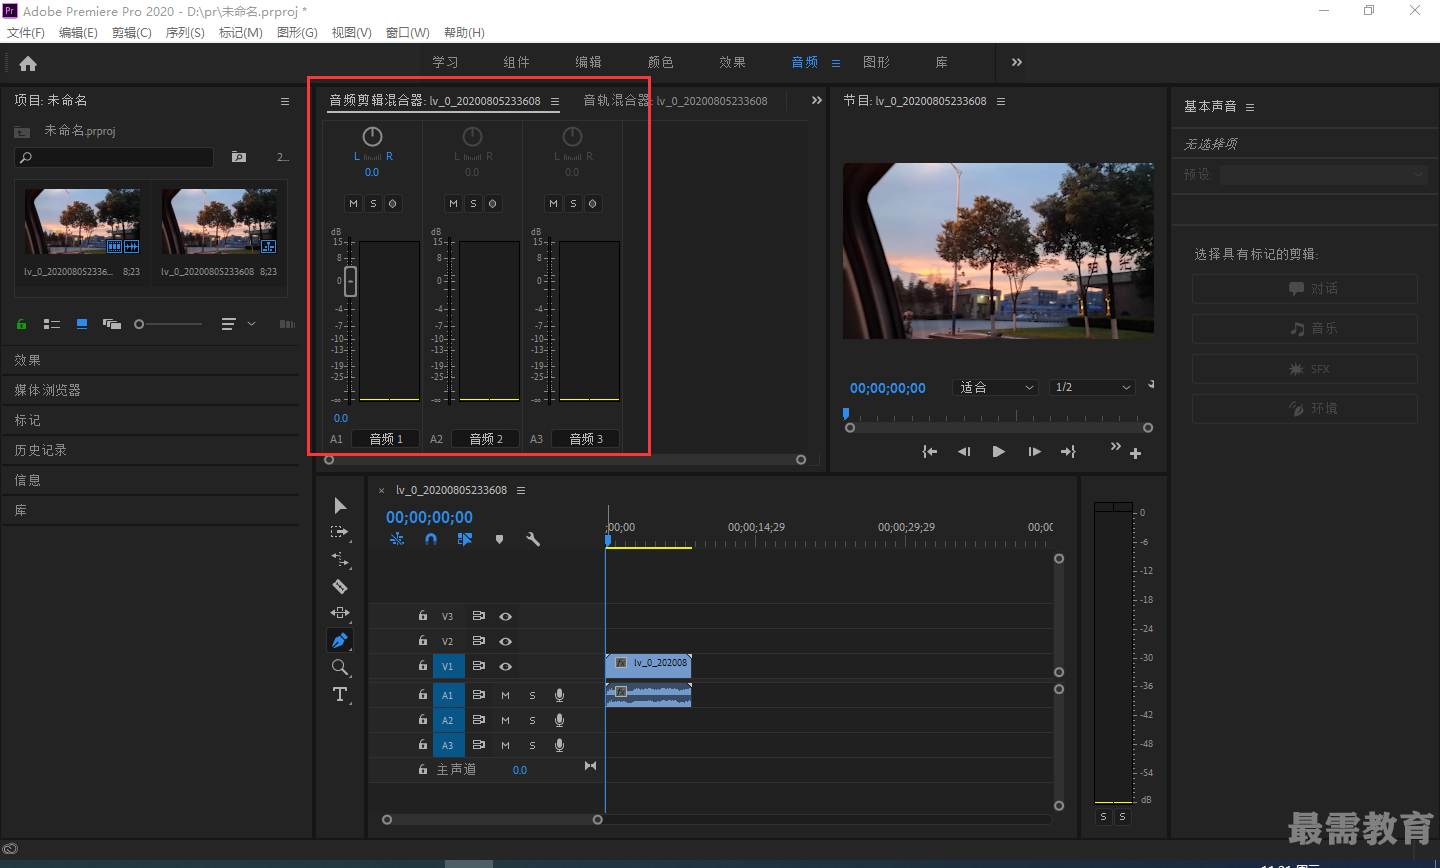Open the button editor plus icon
Screen dimensions: 1440x868
click(x=1135, y=454)
